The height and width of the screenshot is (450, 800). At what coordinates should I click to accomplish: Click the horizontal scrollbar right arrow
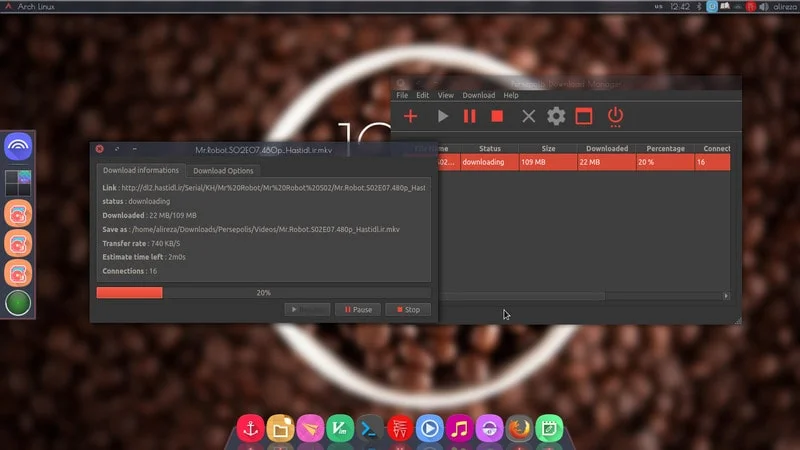pyautogui.click(x=726, y=296)
